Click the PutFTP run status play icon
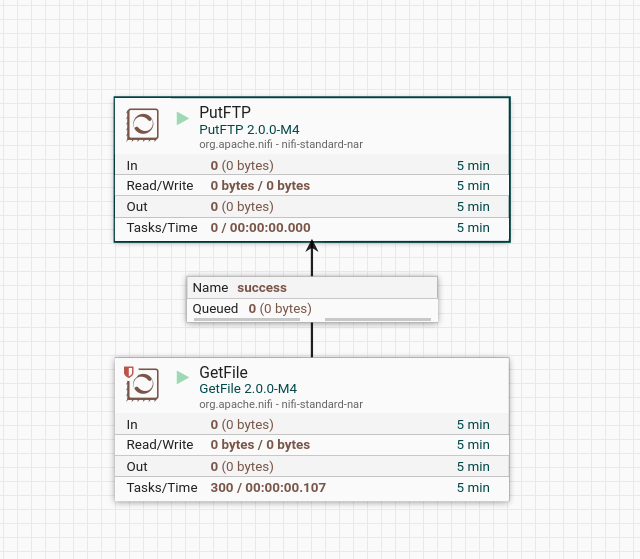640x559 pixels. click(182, 118)
